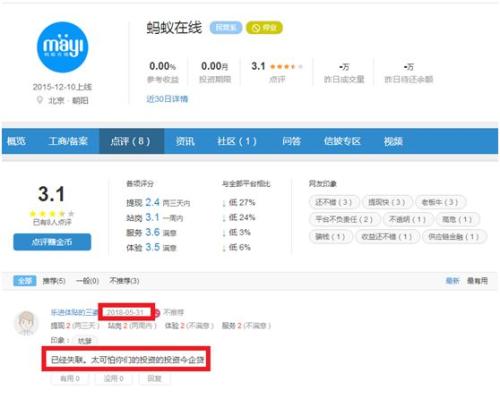Go to the 社区 (1) tab

click(237, 141)
